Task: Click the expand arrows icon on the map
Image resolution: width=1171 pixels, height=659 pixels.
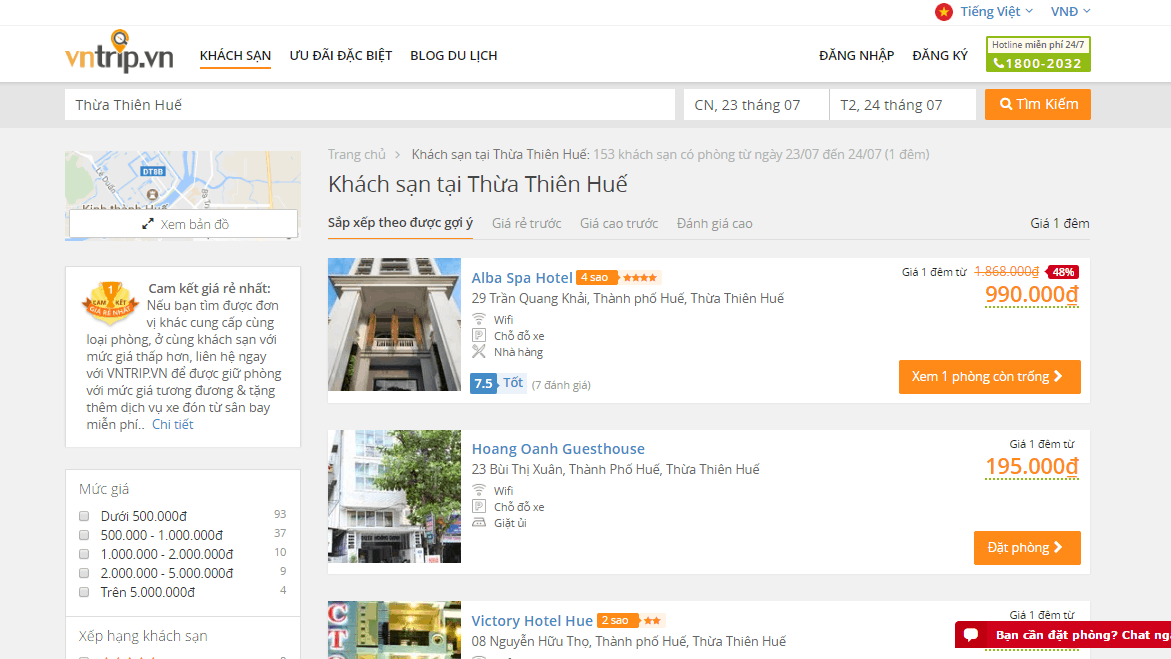Action: (x=148, y=224)
